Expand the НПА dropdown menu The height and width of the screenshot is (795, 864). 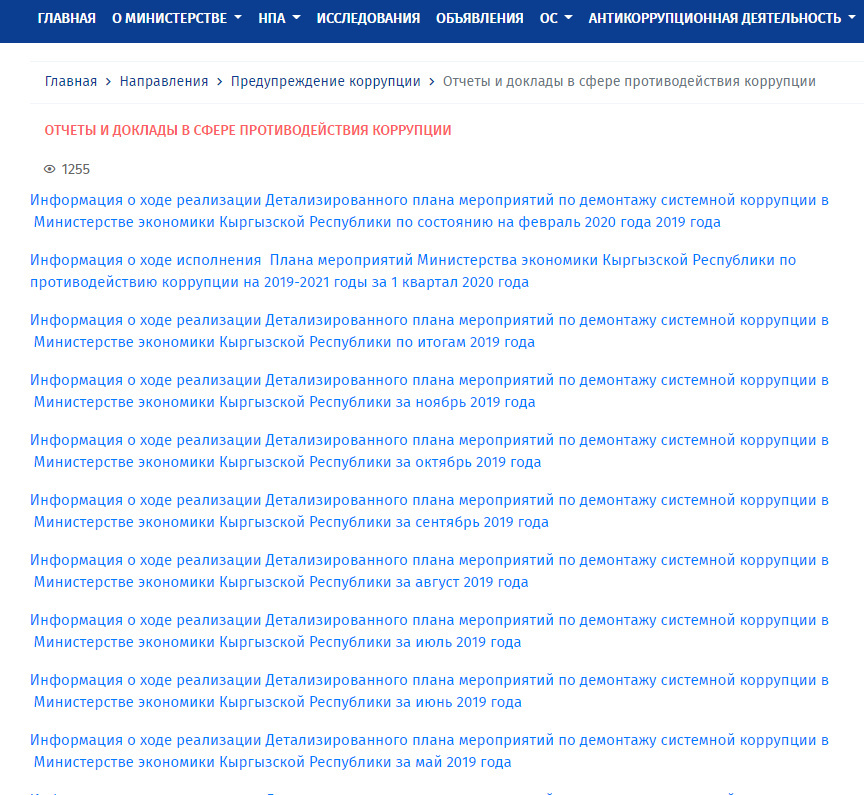tap(278, 18)
